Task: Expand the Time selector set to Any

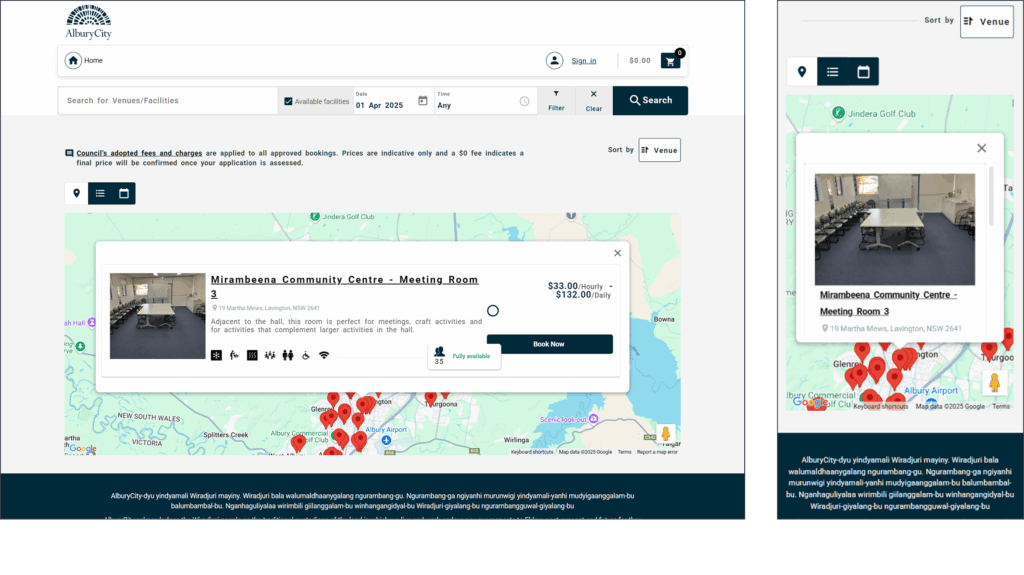Action: click(480, 105)
